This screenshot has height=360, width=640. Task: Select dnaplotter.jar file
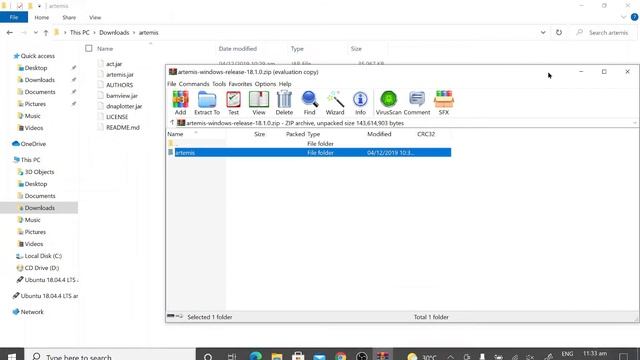[124, 107]
